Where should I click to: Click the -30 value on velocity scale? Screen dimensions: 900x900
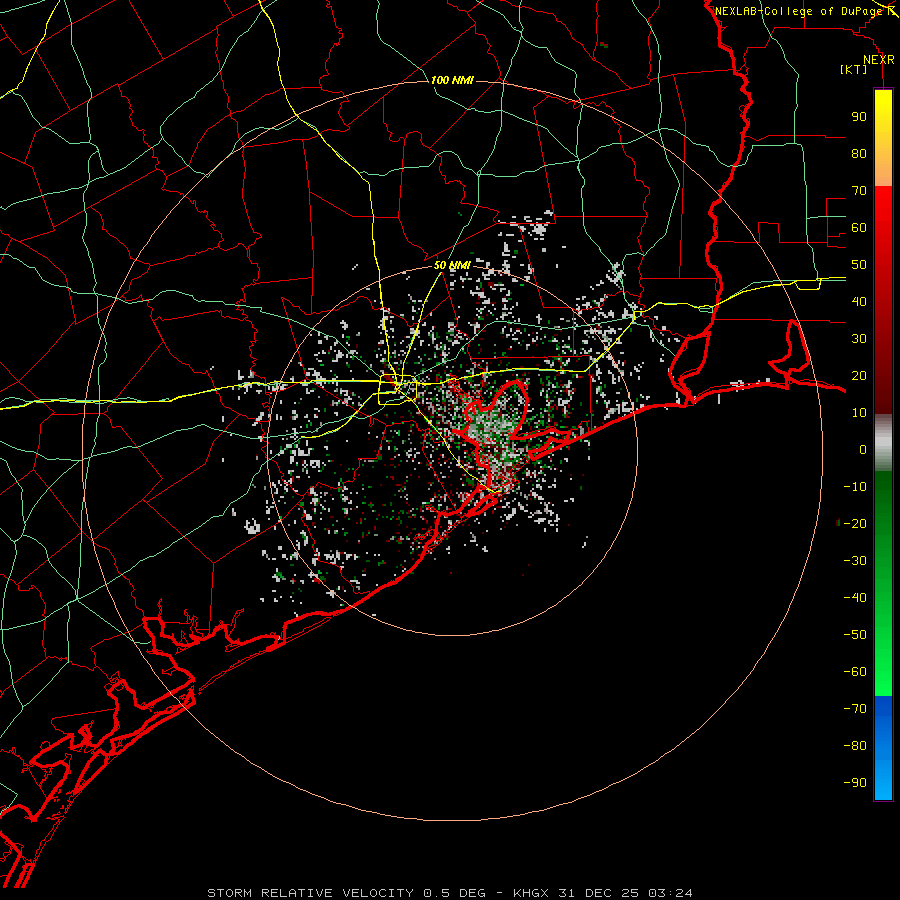855,561
